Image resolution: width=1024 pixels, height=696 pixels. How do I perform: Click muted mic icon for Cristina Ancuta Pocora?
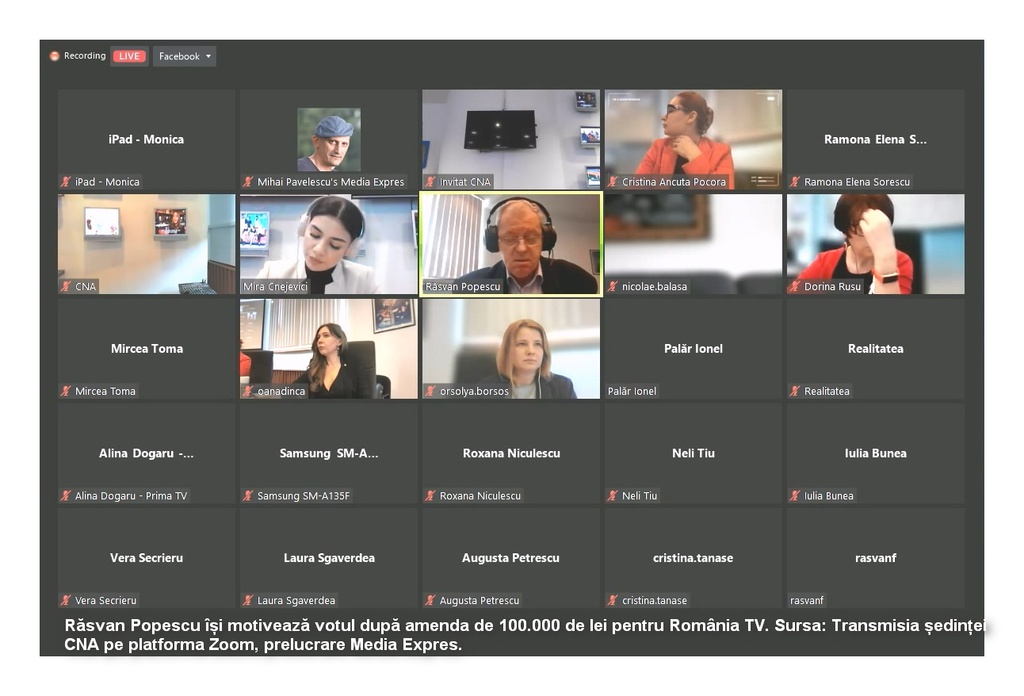click(613, 182)
